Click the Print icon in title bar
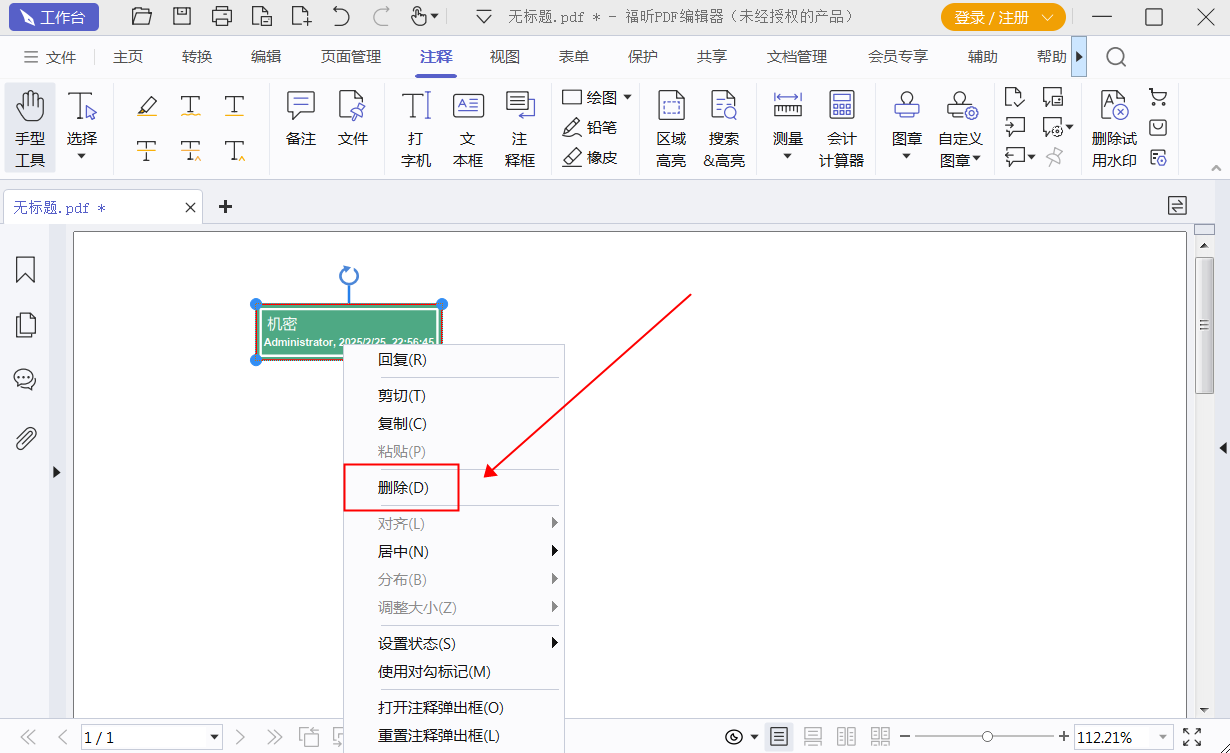The width and height of the screenshot is (1230, 753). pyautogui.click(x=222, y=16)
